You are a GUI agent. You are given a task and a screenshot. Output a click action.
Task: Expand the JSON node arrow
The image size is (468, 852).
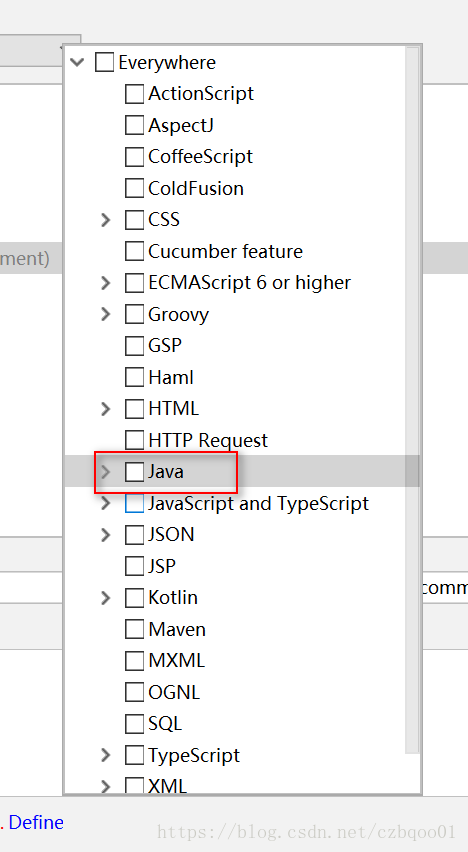106,535
